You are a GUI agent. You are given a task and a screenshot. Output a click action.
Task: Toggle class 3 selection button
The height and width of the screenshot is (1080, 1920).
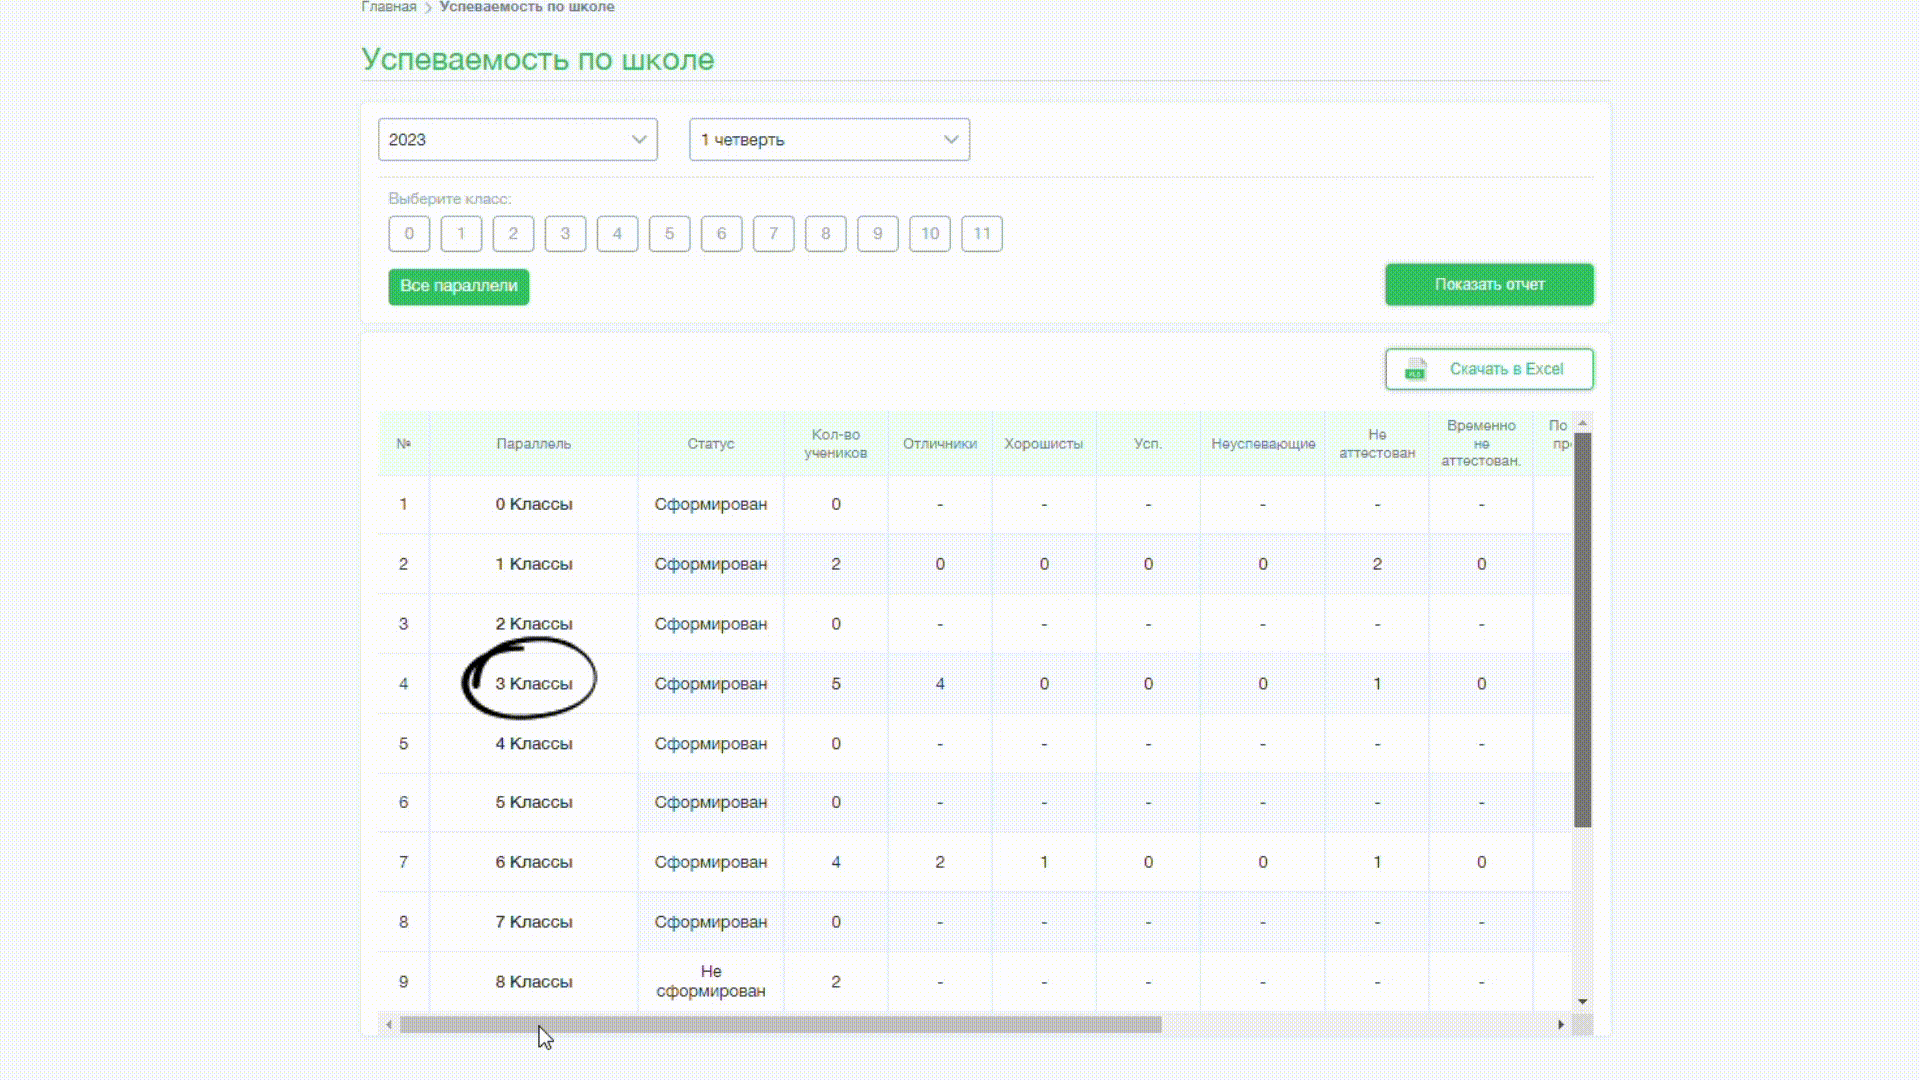click(565, 234)
